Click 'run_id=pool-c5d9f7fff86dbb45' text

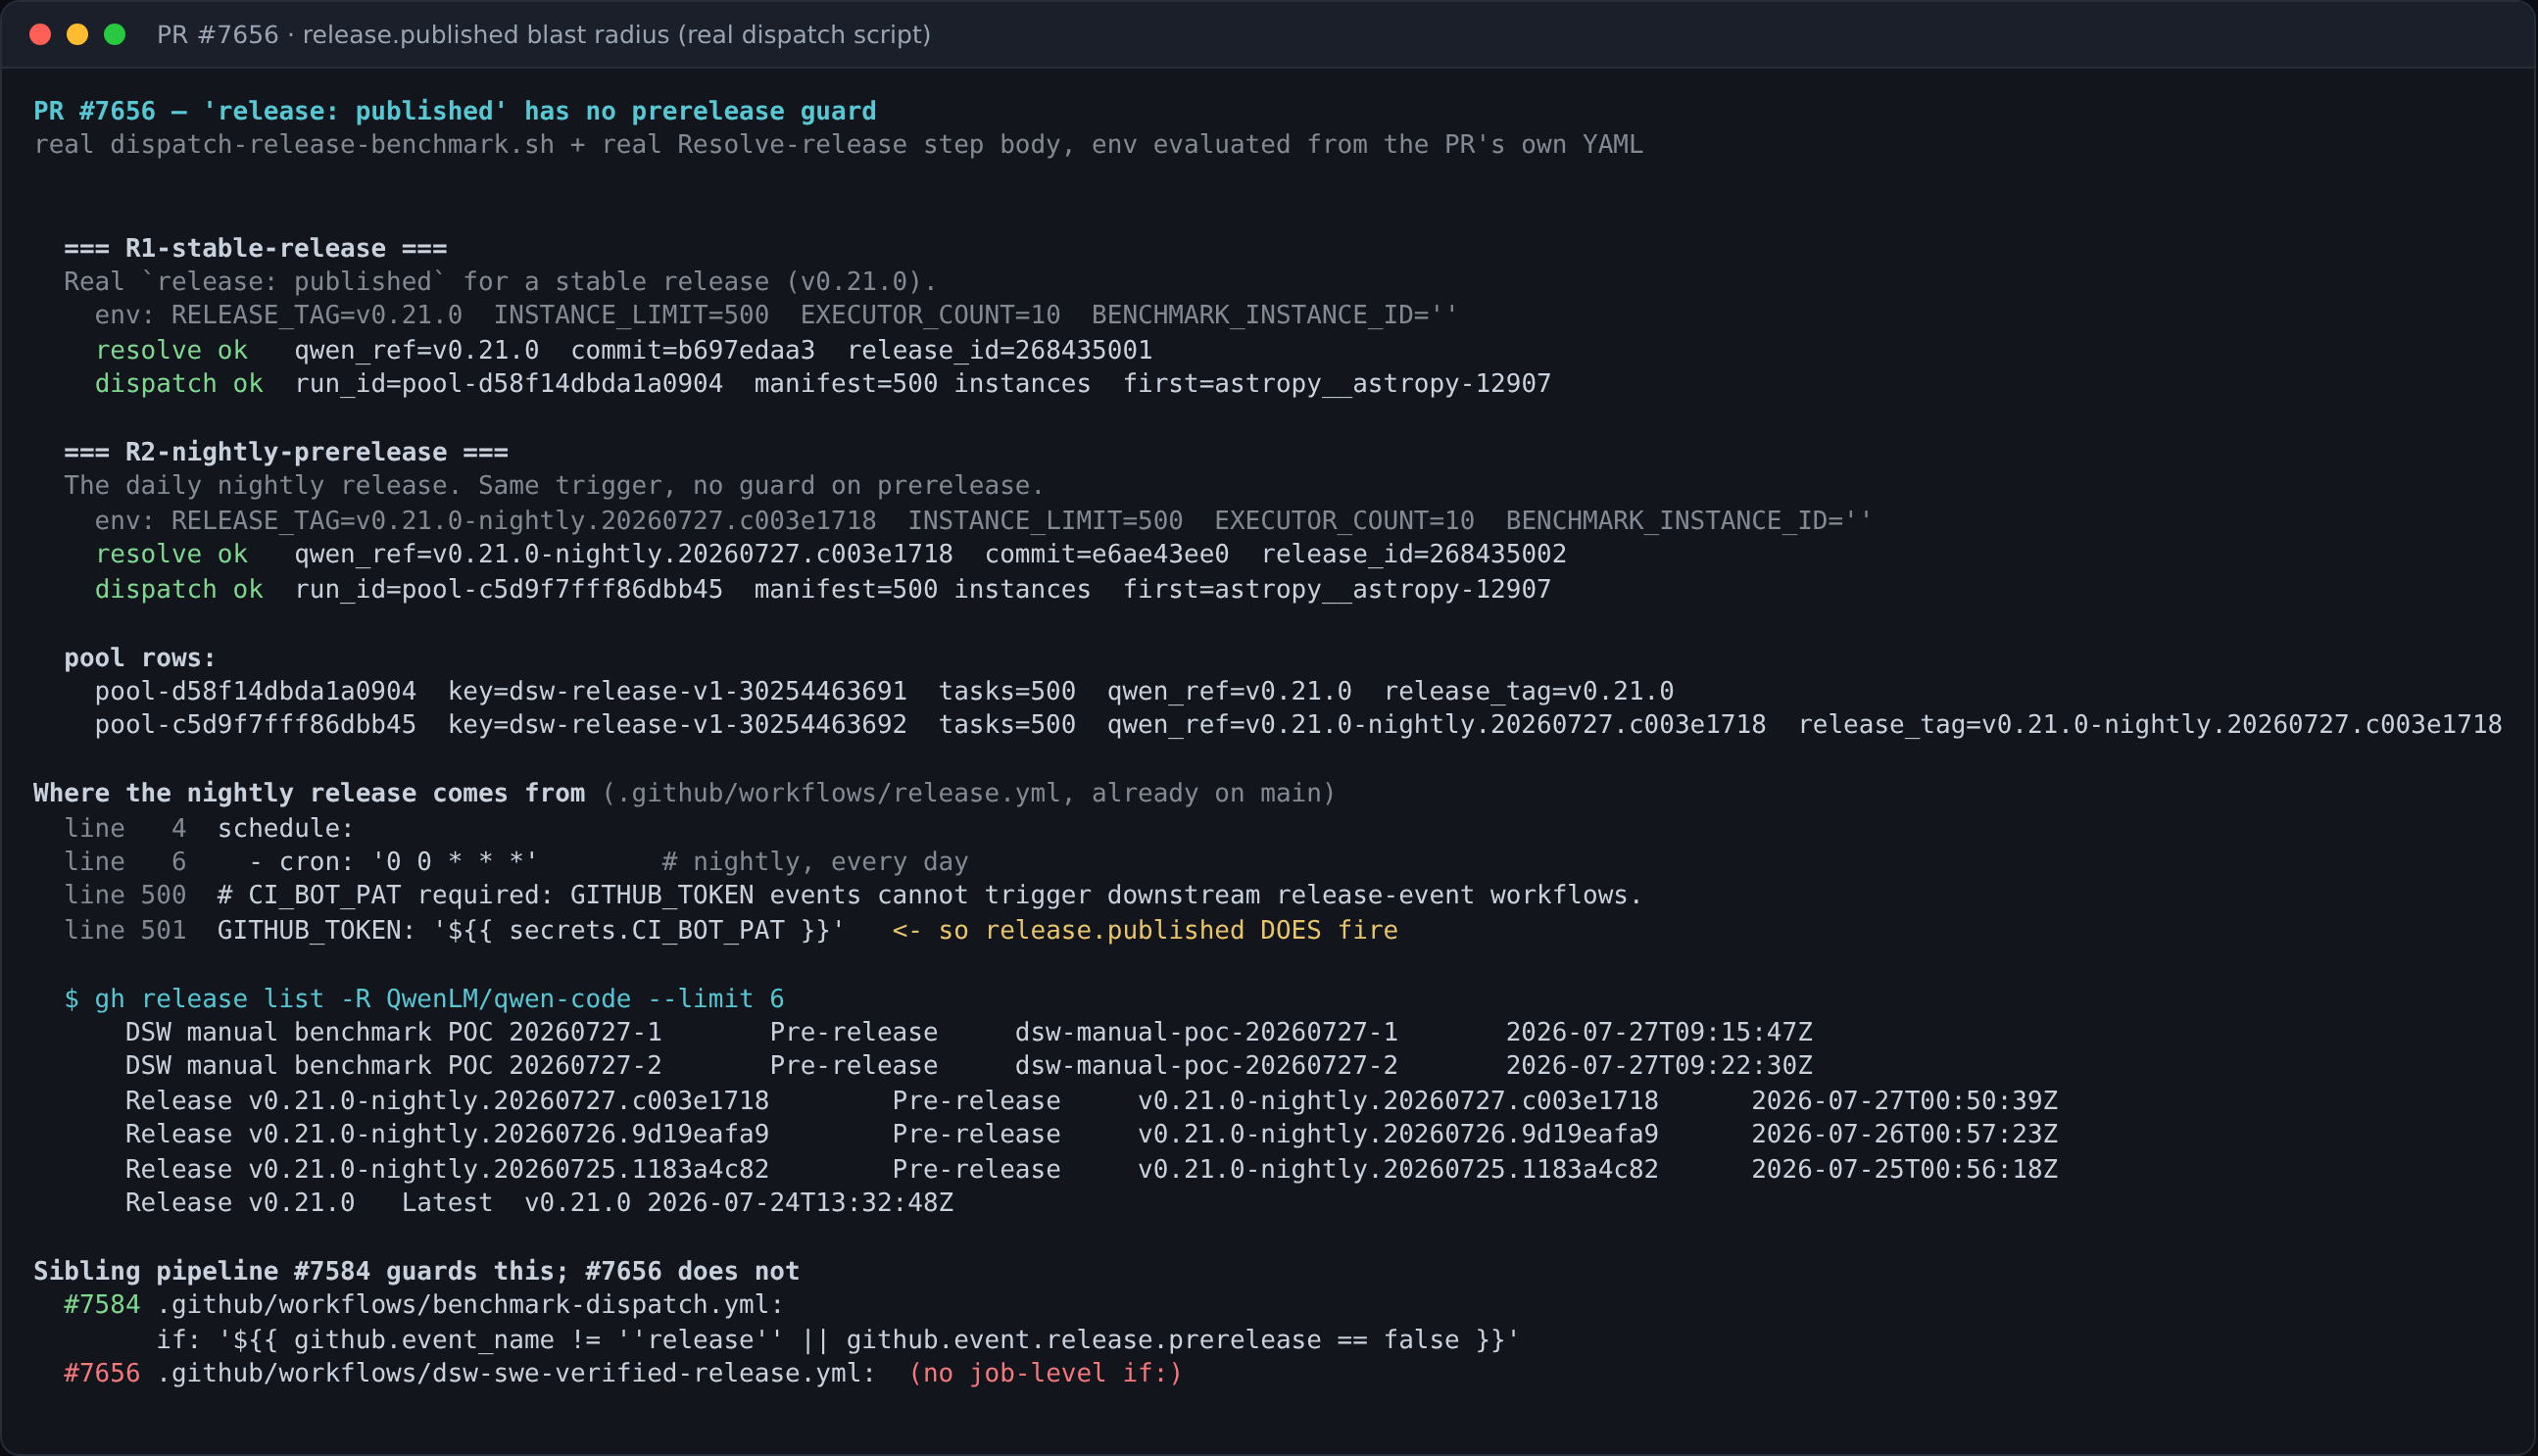pos(509,590)
